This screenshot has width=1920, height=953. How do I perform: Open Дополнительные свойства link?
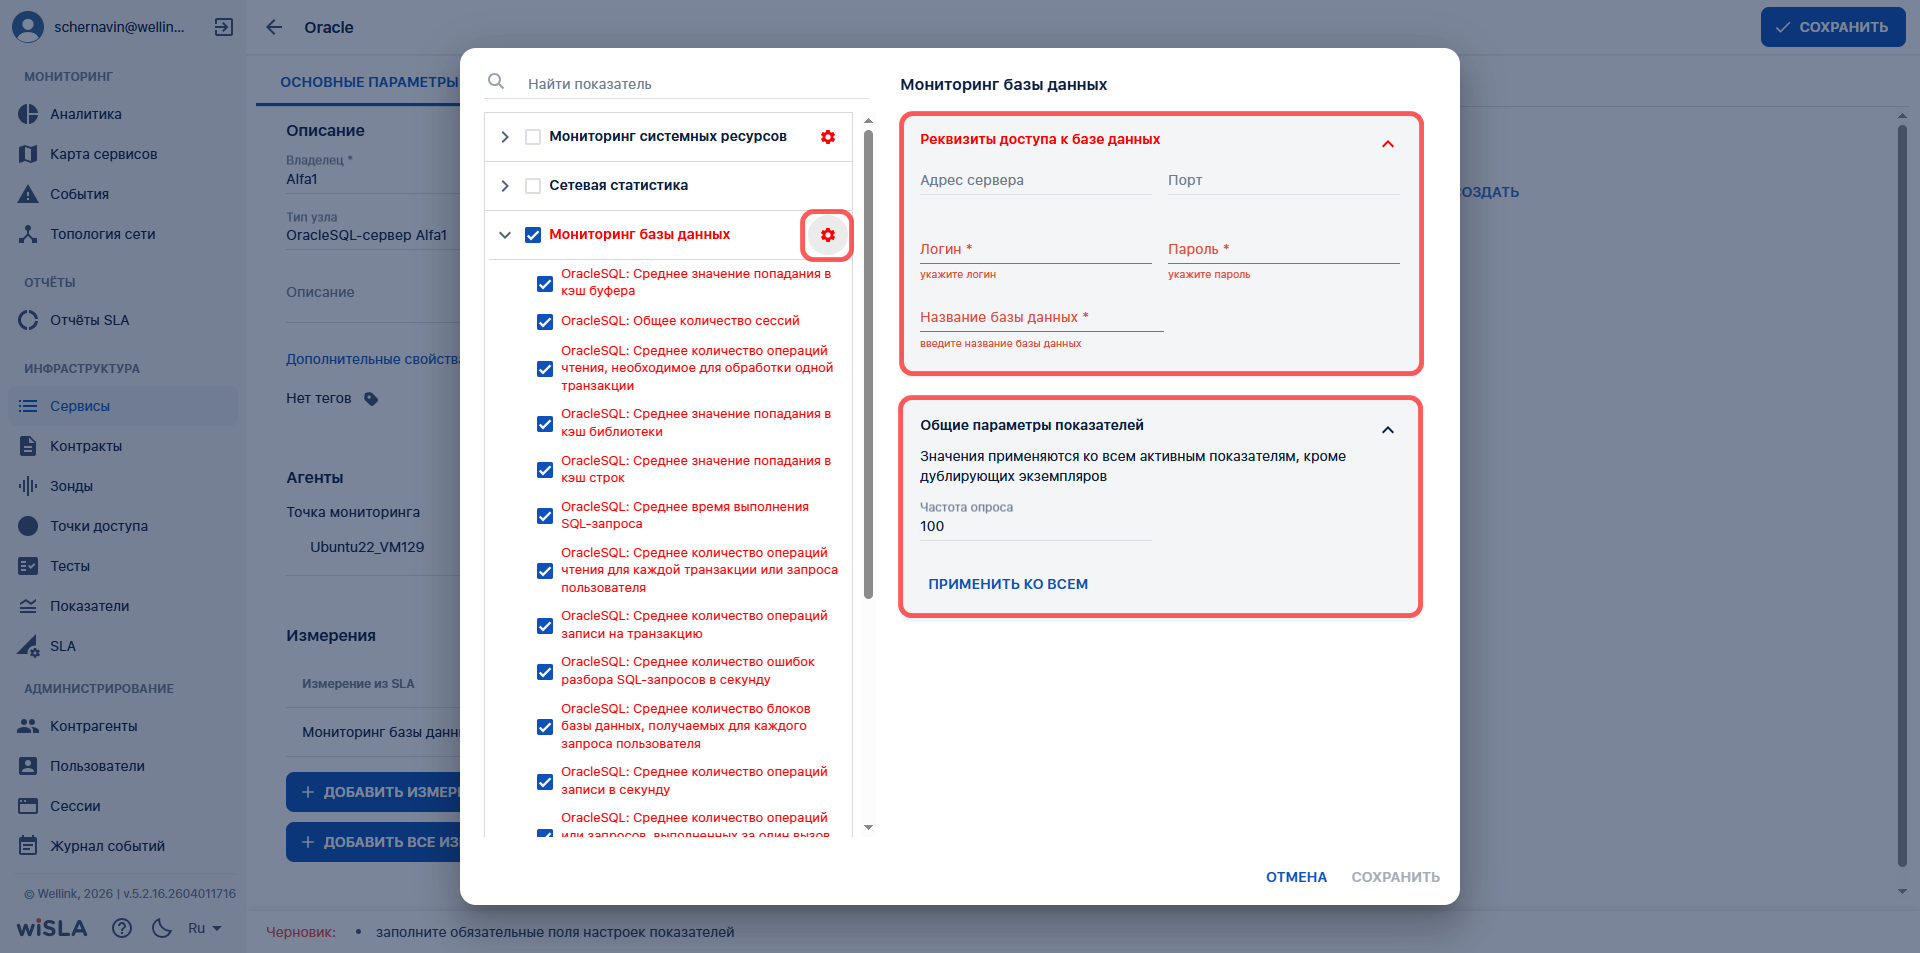click(373, 359)
